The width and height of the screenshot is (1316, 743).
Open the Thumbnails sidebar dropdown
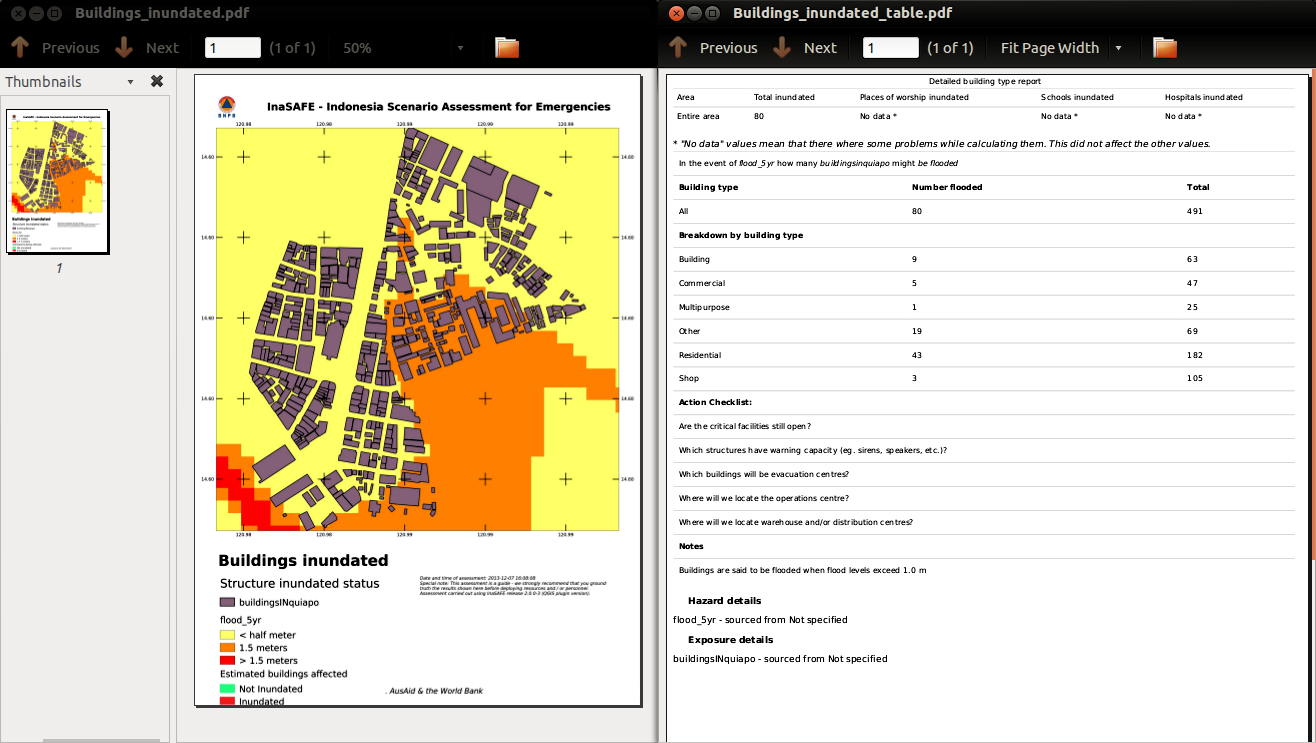pos(130,82)
